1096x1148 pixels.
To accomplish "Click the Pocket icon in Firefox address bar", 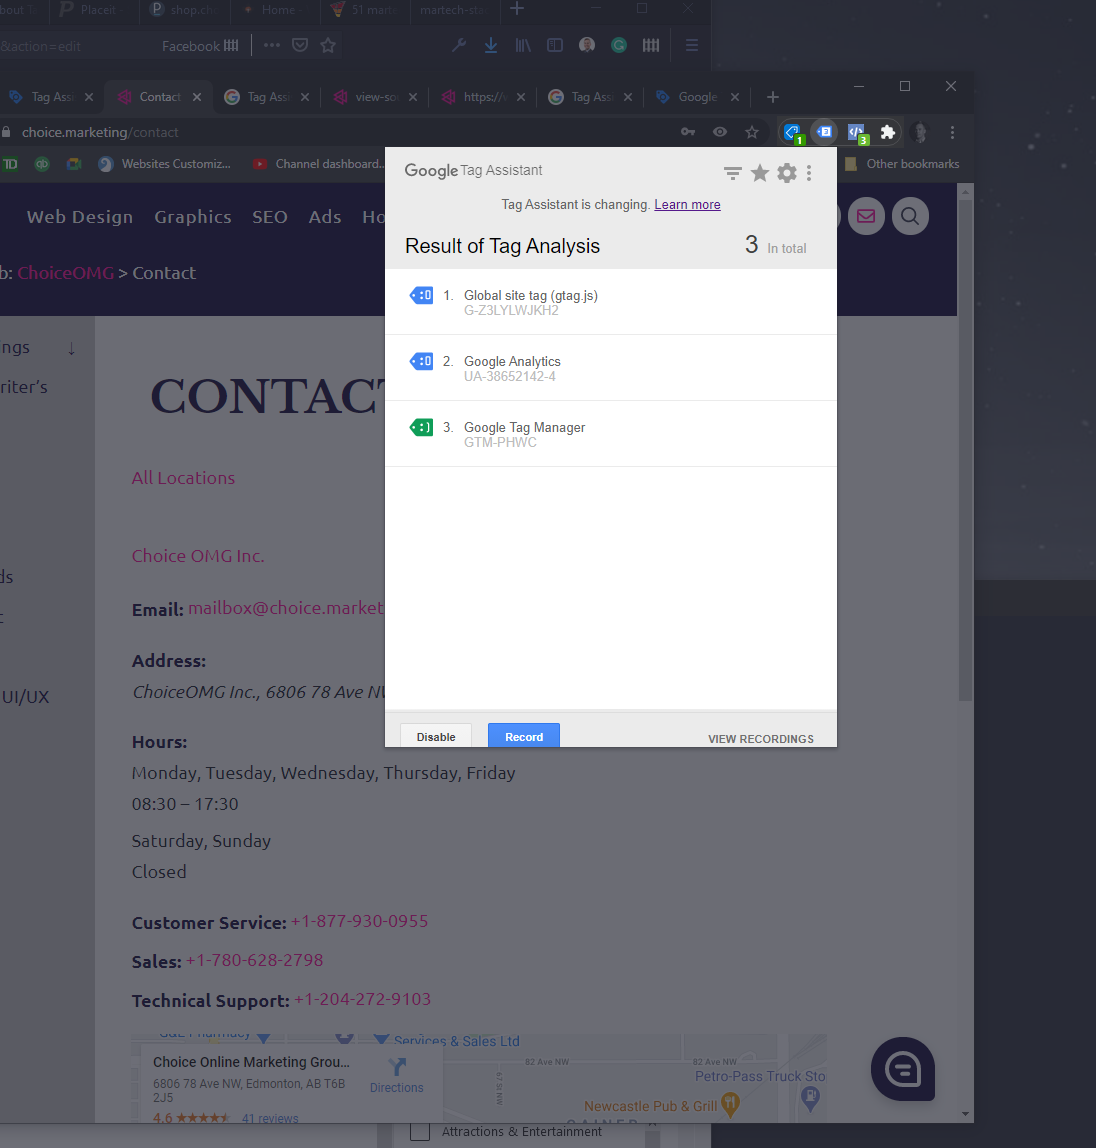I will coord(299,45).
